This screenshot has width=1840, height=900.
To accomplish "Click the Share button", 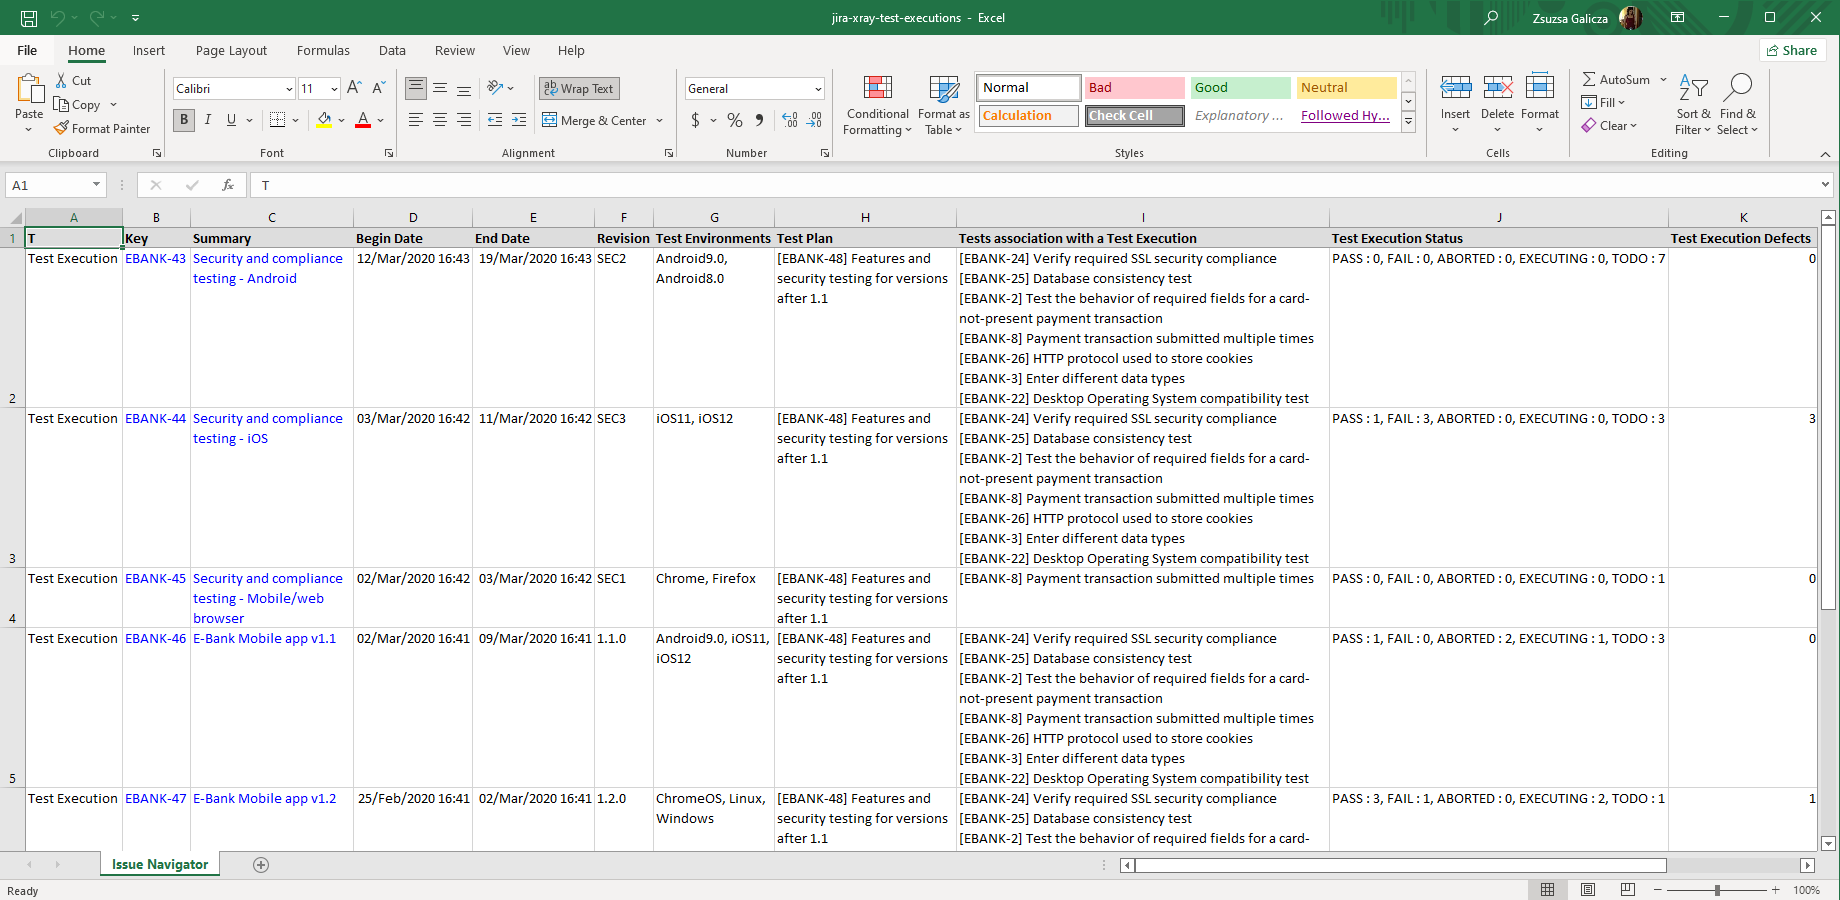I will [x=1792, y=51].
